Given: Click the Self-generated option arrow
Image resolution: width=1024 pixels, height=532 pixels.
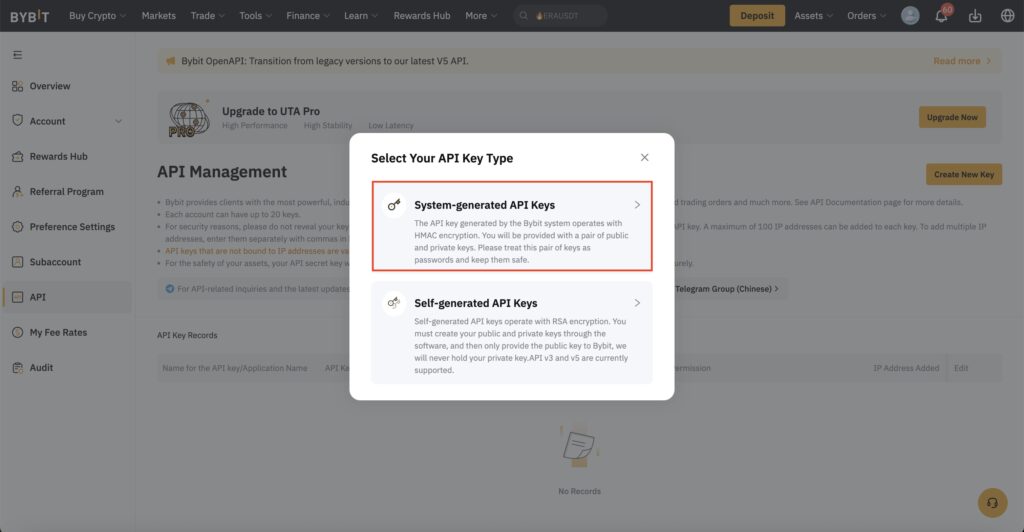Looking at the screenshot, I should tap(637, 303).
